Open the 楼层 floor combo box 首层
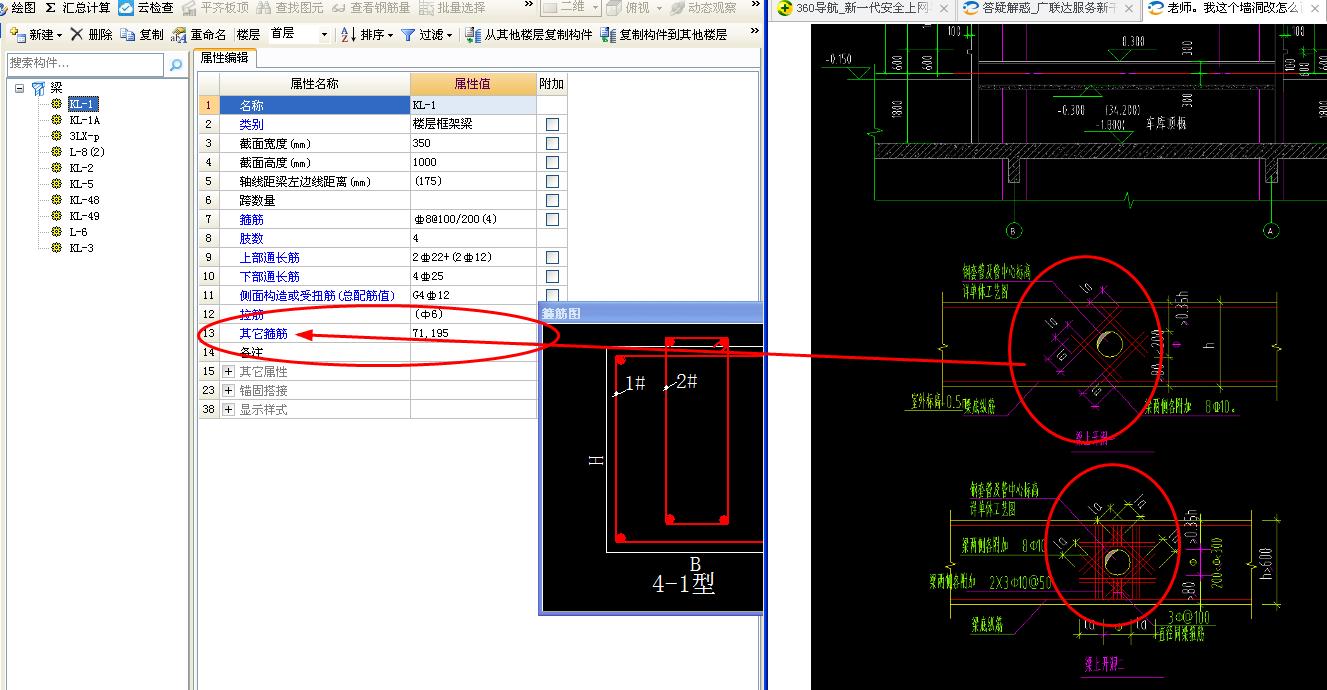 pos(299,34)
